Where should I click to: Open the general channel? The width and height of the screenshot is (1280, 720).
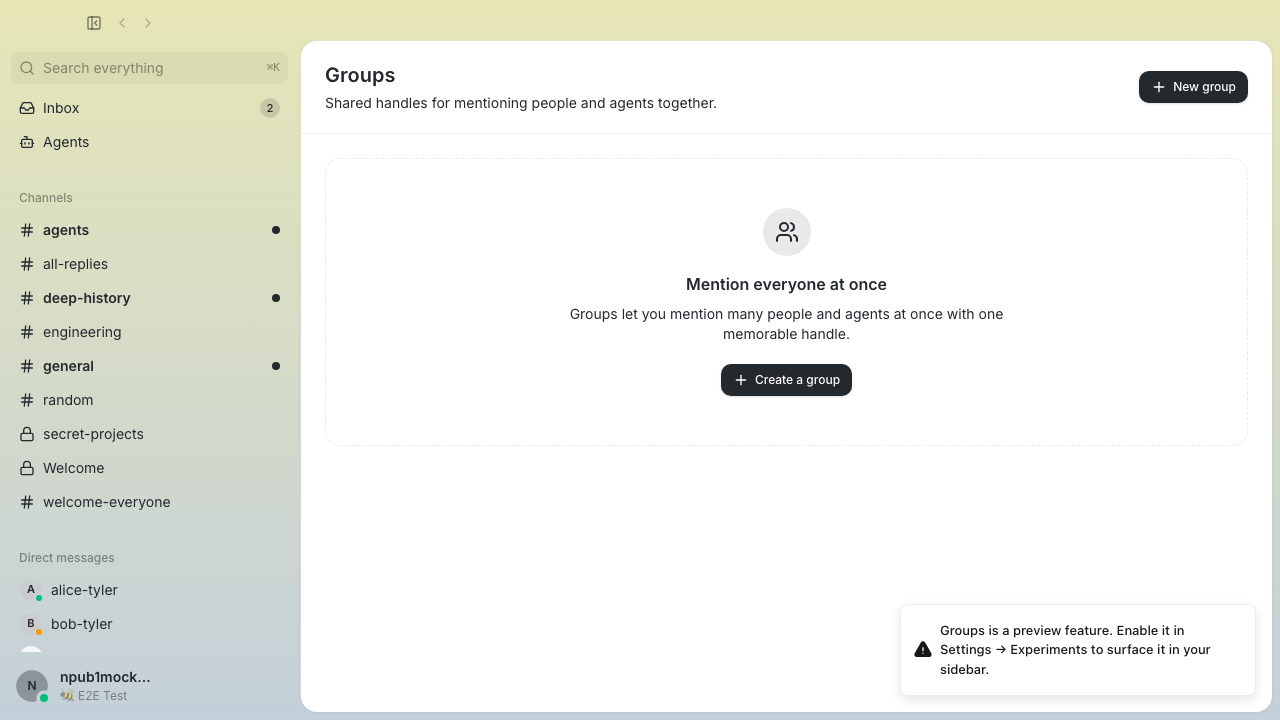click(x=149, y=366)
